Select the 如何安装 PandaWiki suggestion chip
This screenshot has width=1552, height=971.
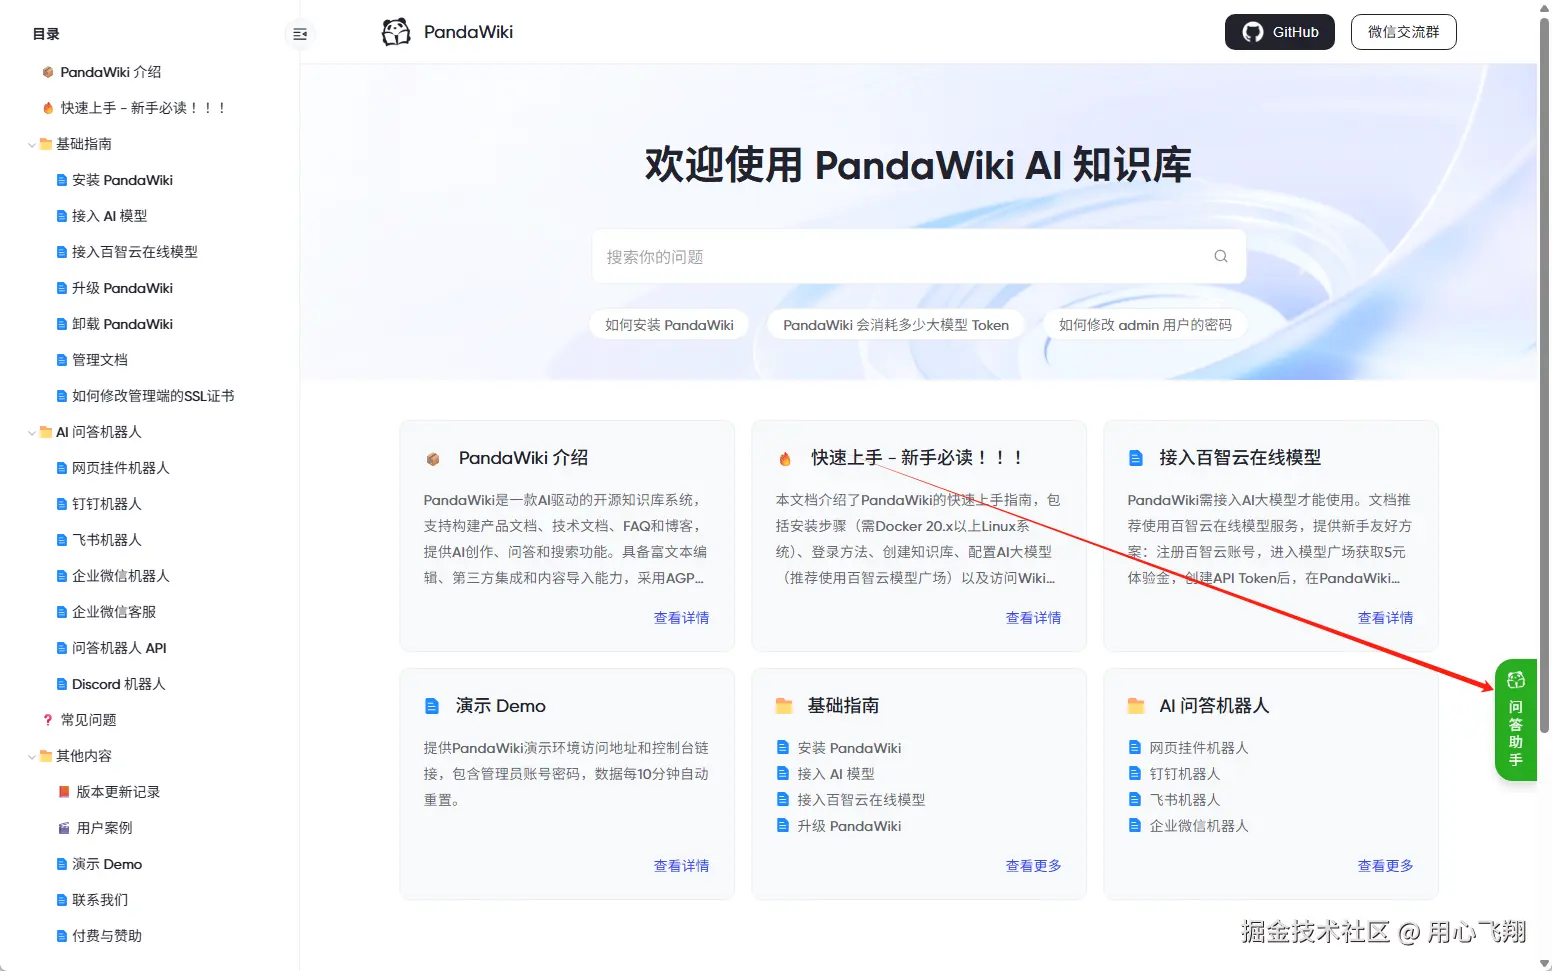669,325
